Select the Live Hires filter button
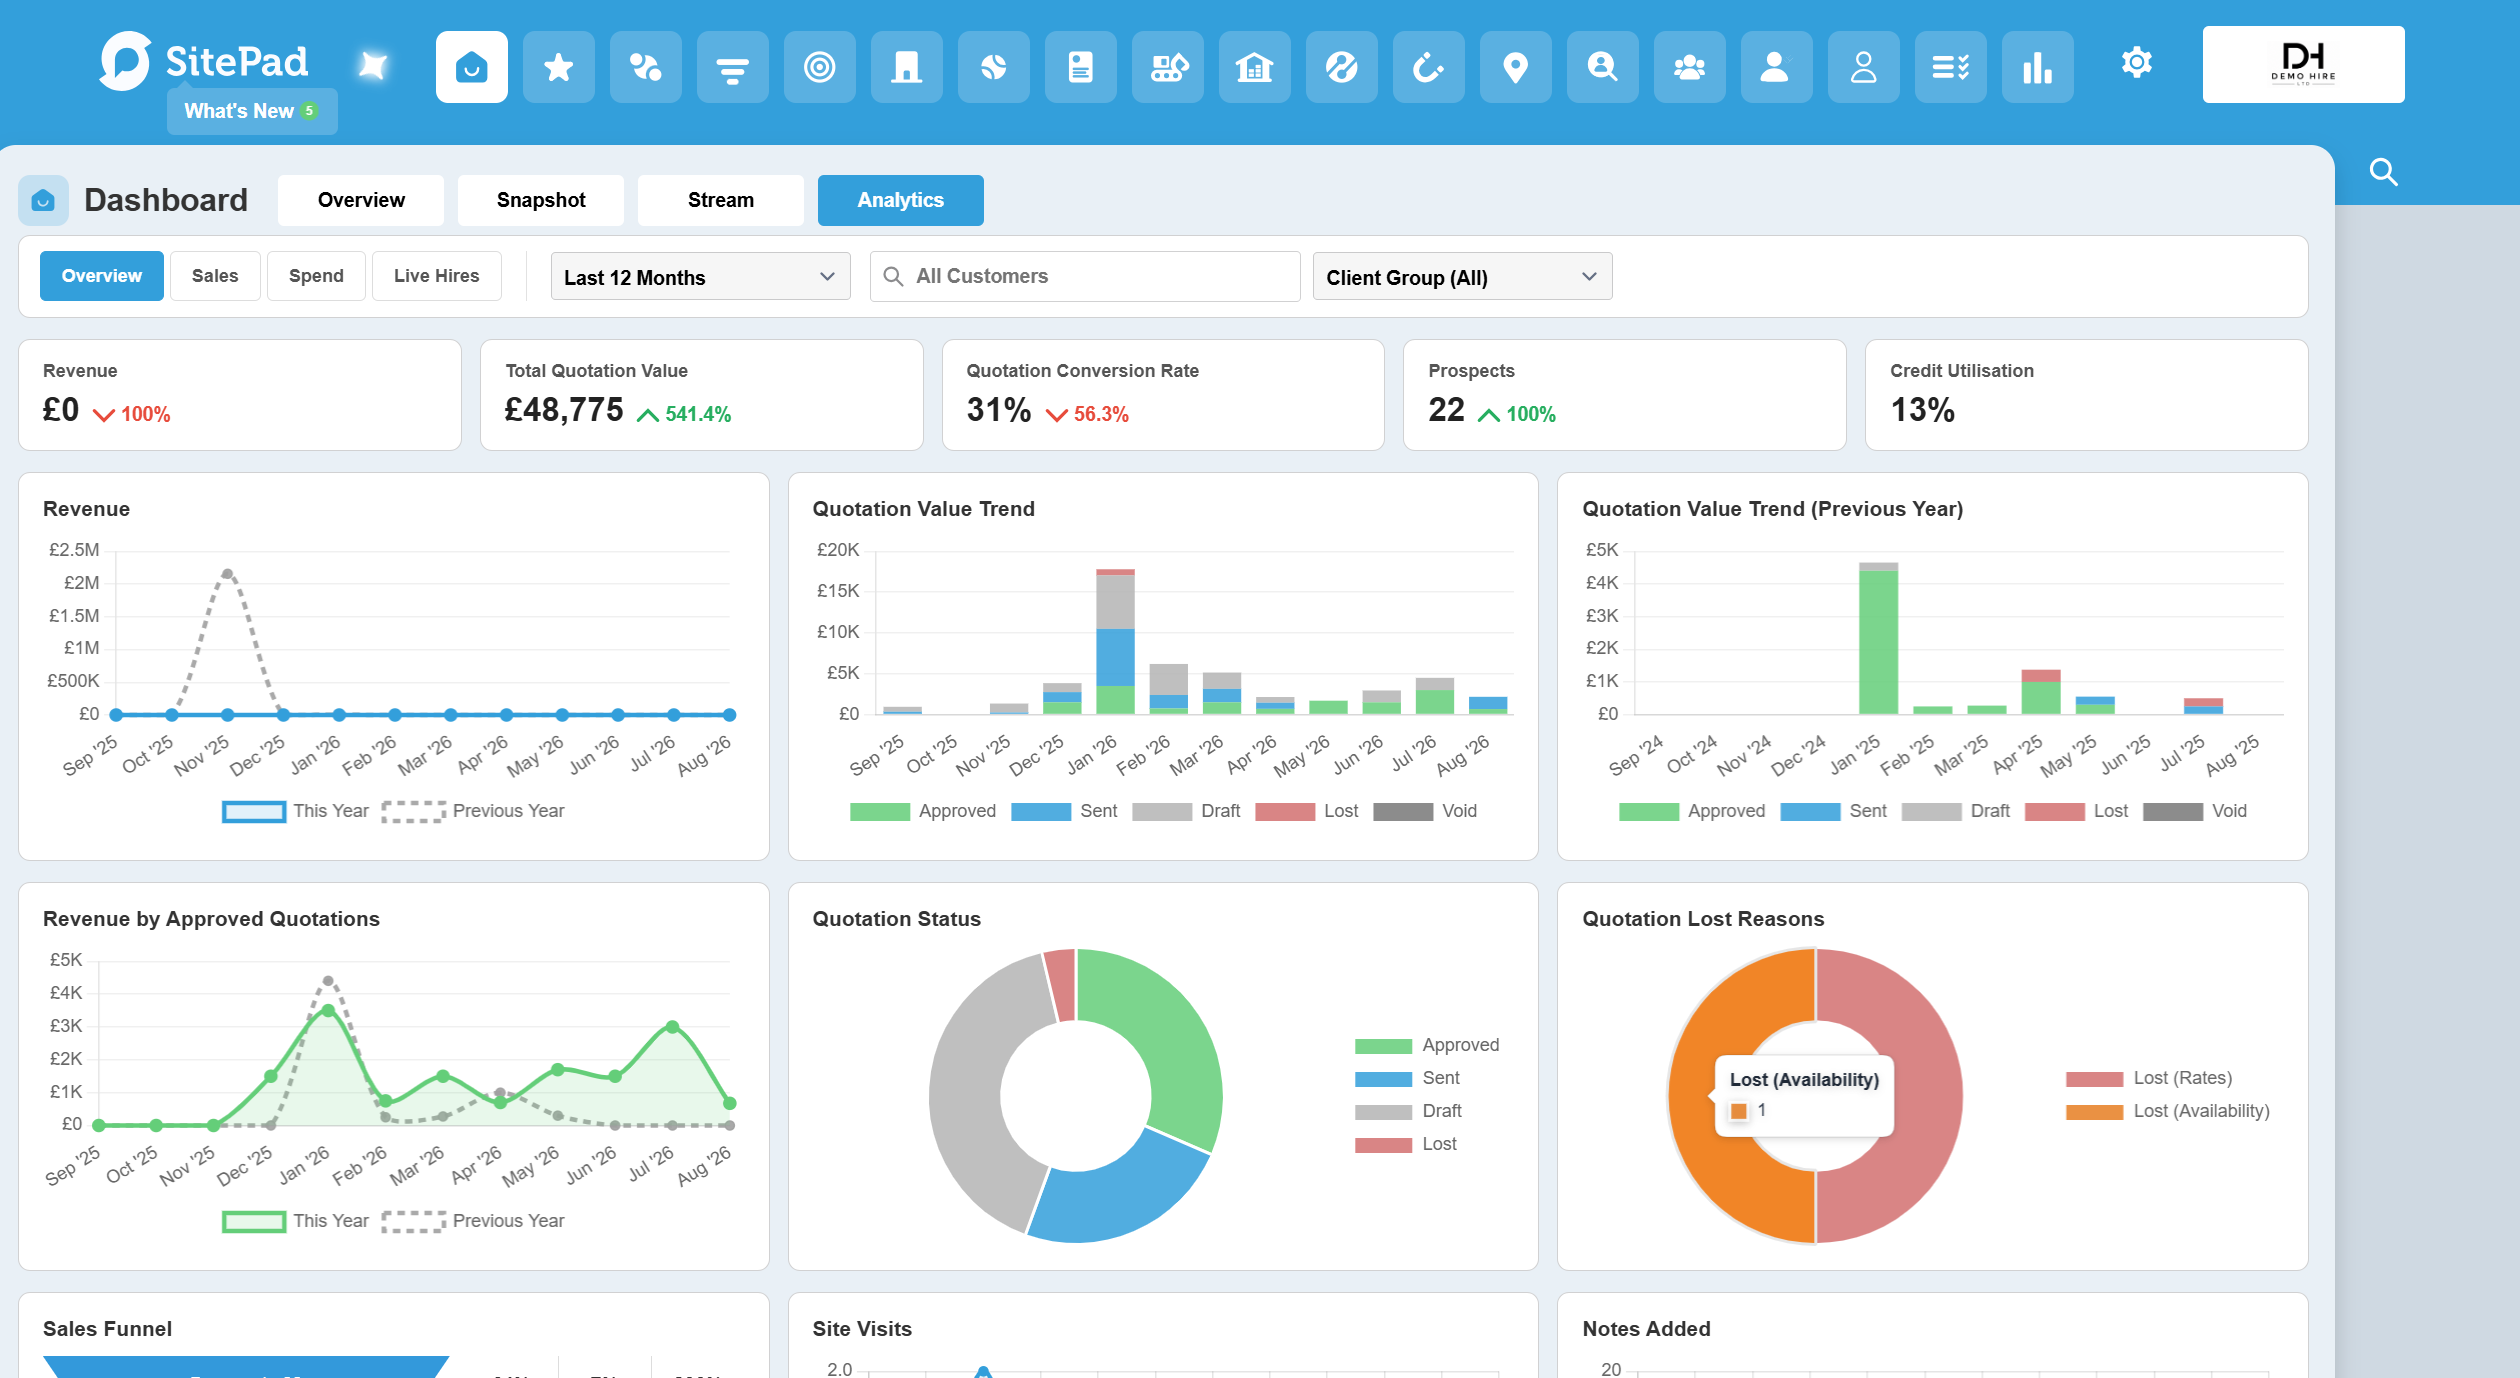This screenshot has width=2520, height=1378. point(436,276)
